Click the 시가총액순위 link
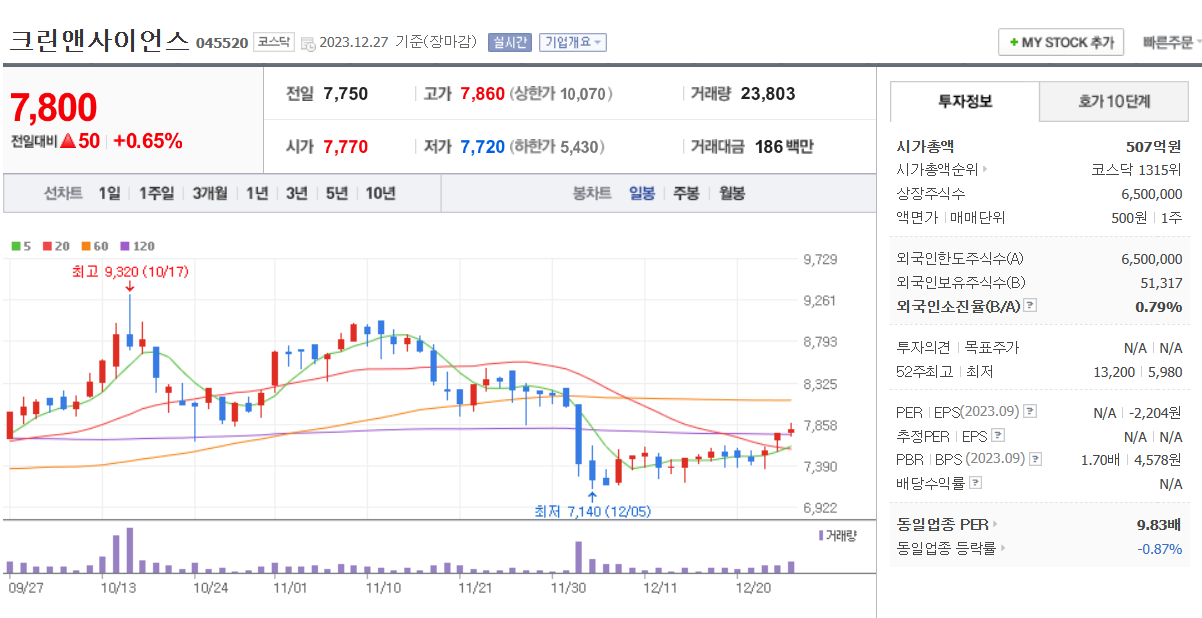Image resolution: width=1202 pixels, height=618 pixels. pyautogui.click(x=937, y=170)
